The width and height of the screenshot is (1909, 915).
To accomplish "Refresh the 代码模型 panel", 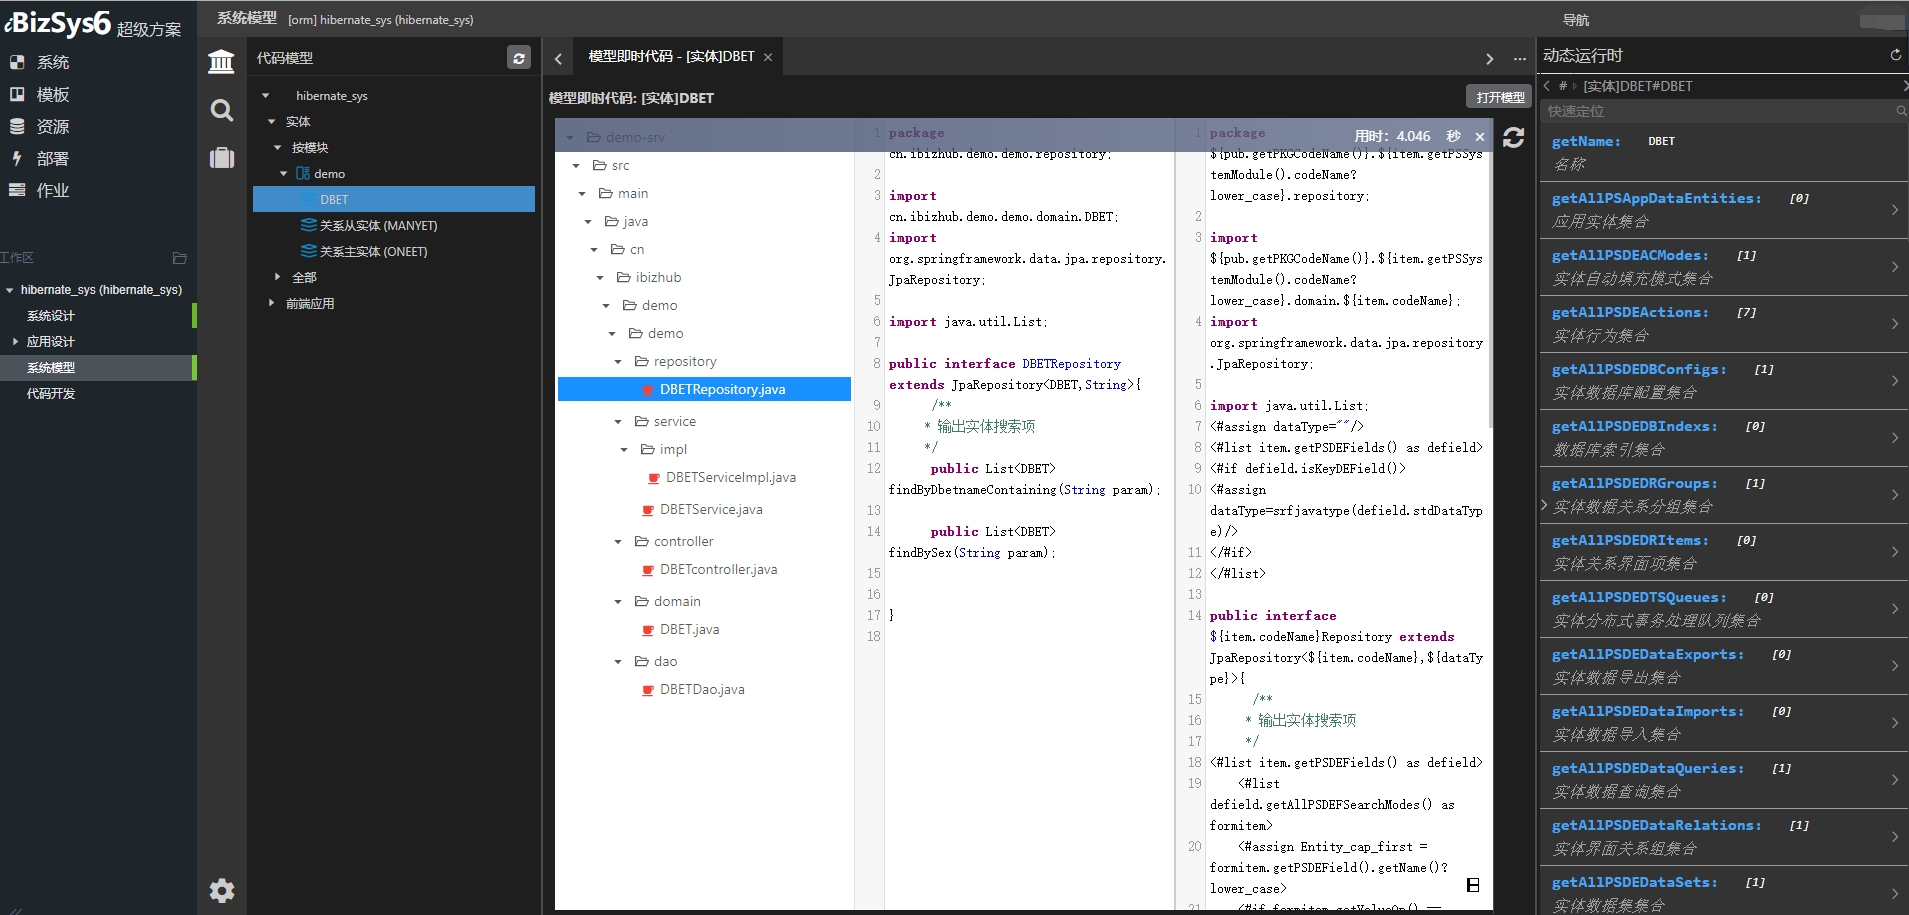I will click(x=518, y=58).
